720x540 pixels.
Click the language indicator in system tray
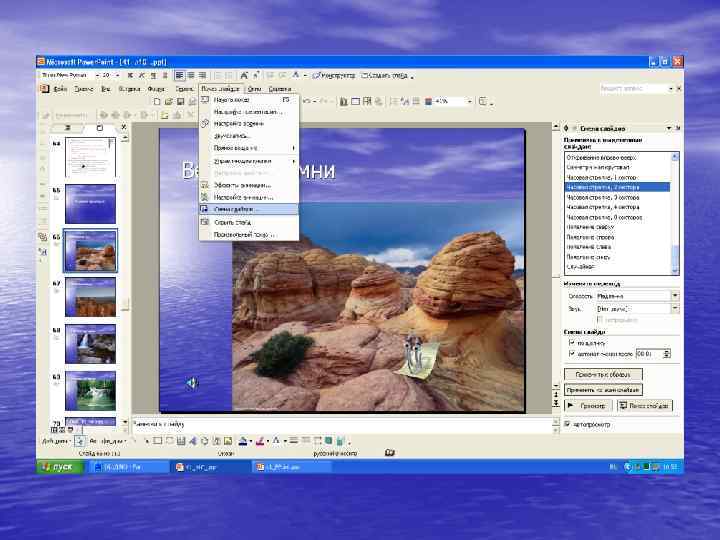point(613,467)
